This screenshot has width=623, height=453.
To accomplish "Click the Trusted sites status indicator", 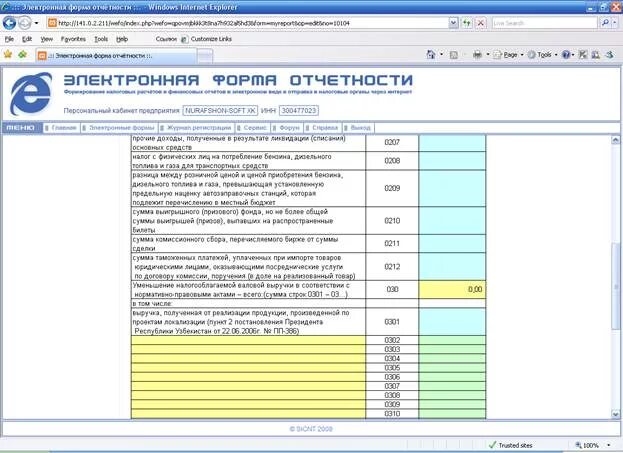I will pos(511,445).
